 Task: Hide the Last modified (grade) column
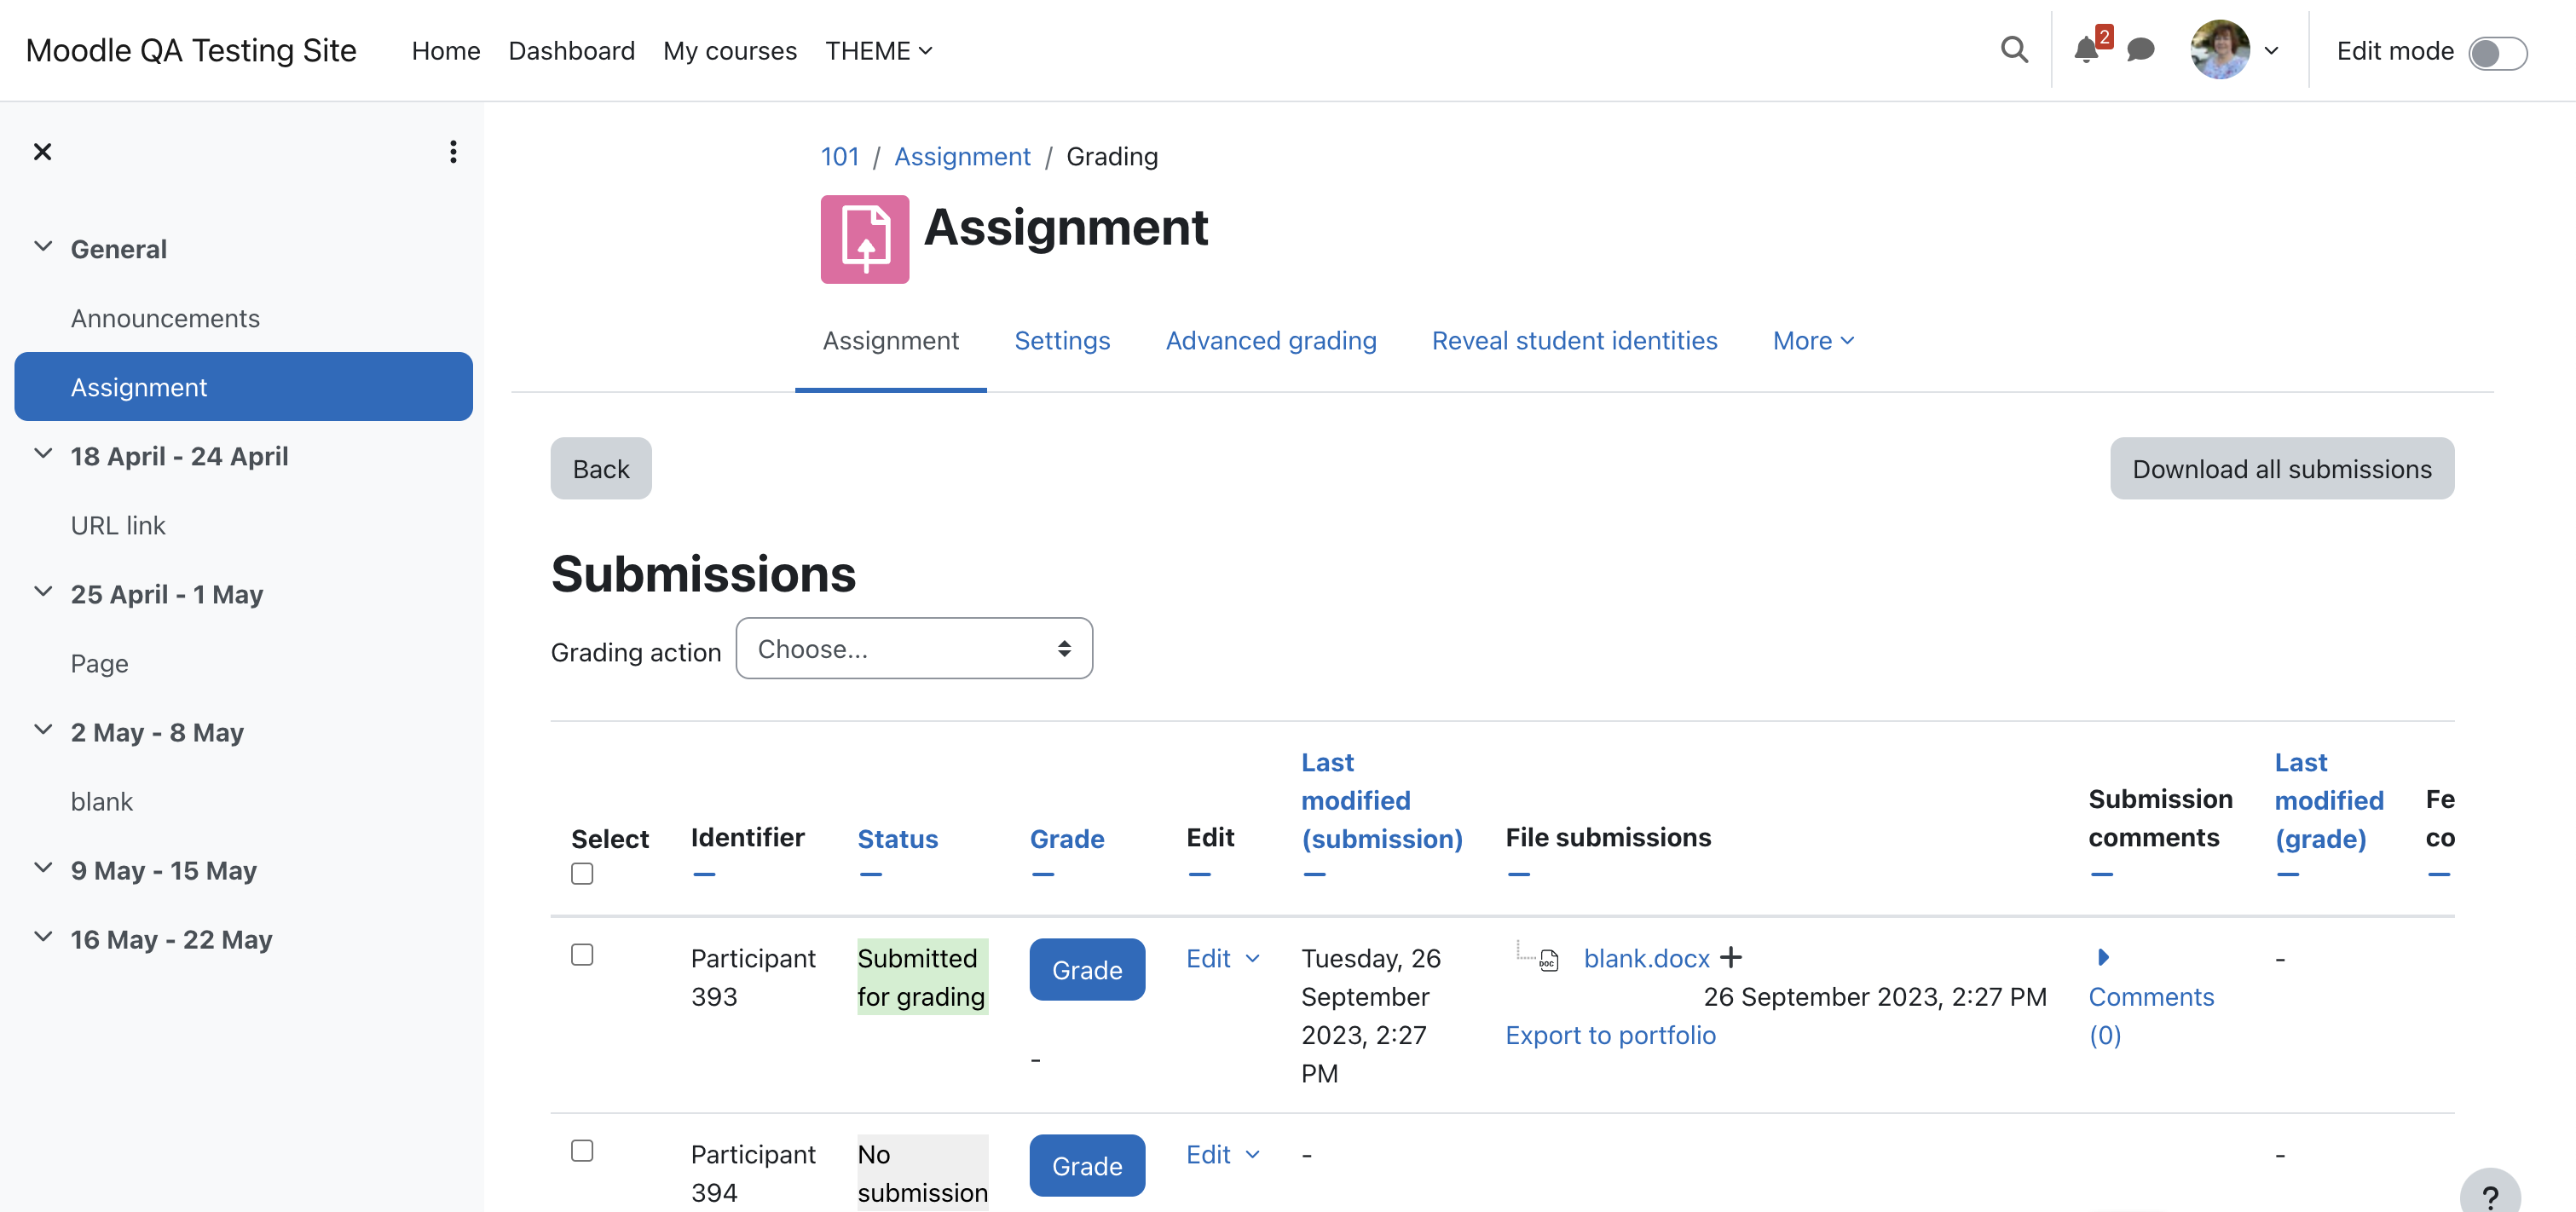coord(2288,875)
